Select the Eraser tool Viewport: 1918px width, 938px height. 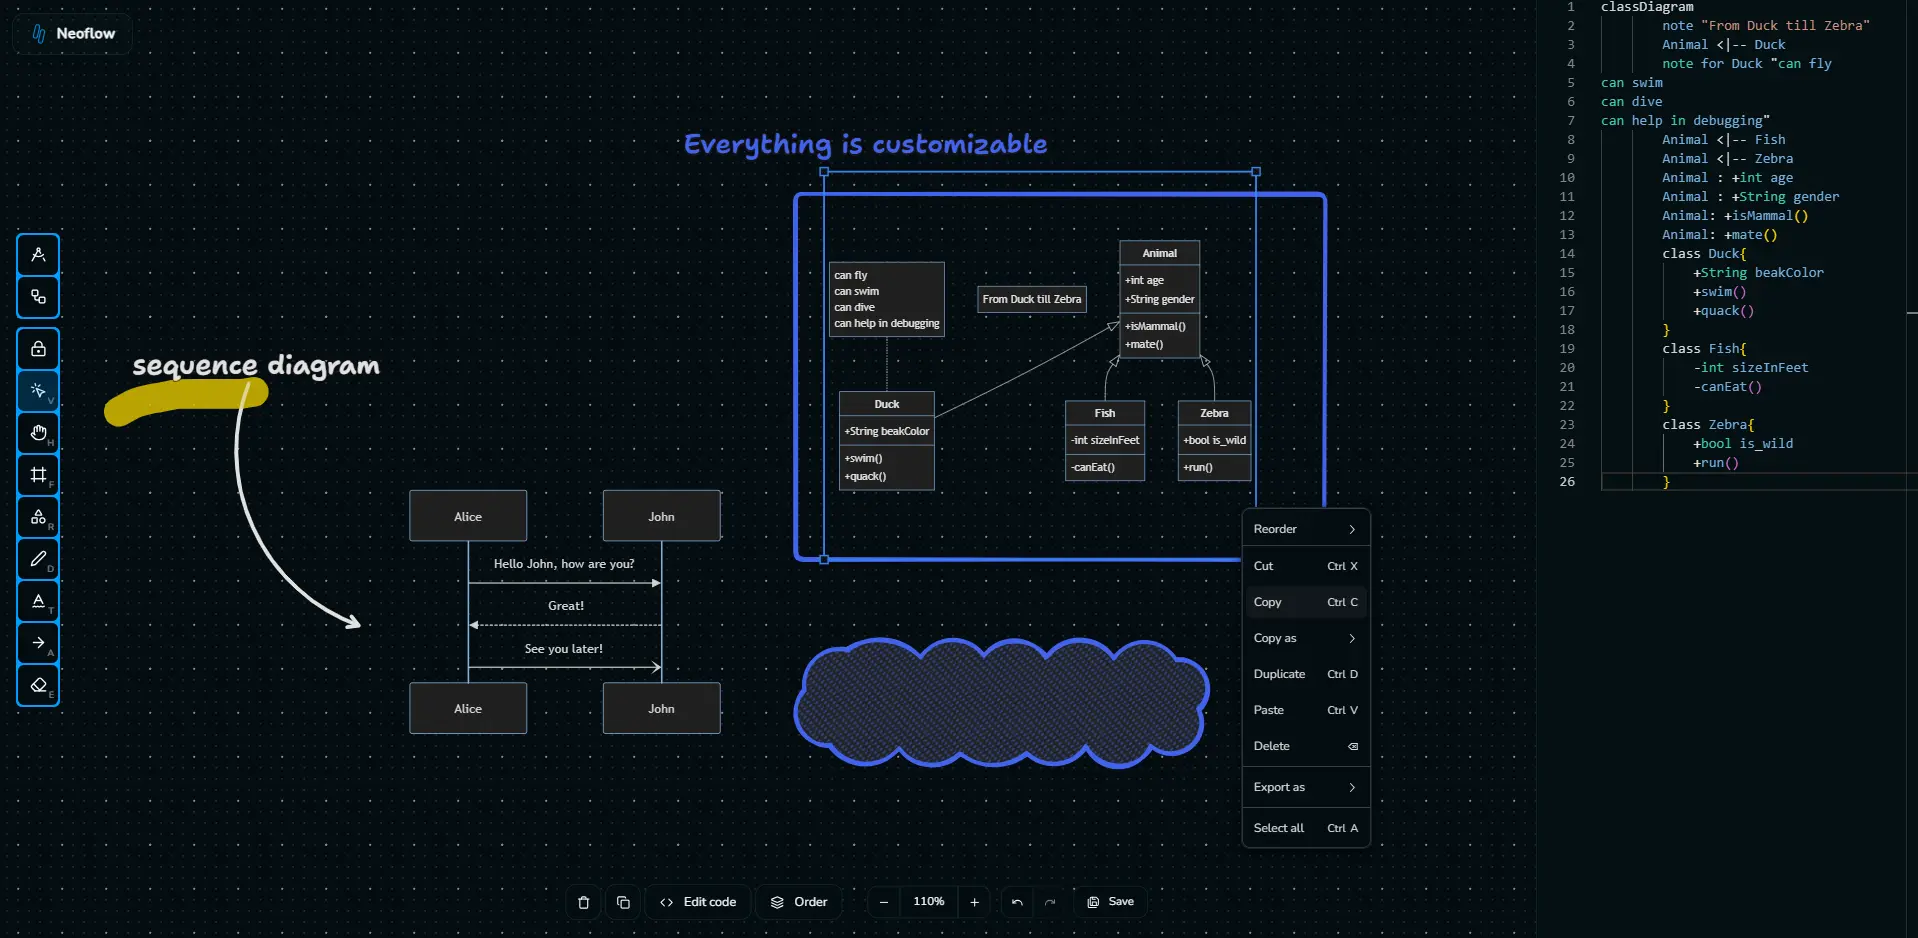38,685
